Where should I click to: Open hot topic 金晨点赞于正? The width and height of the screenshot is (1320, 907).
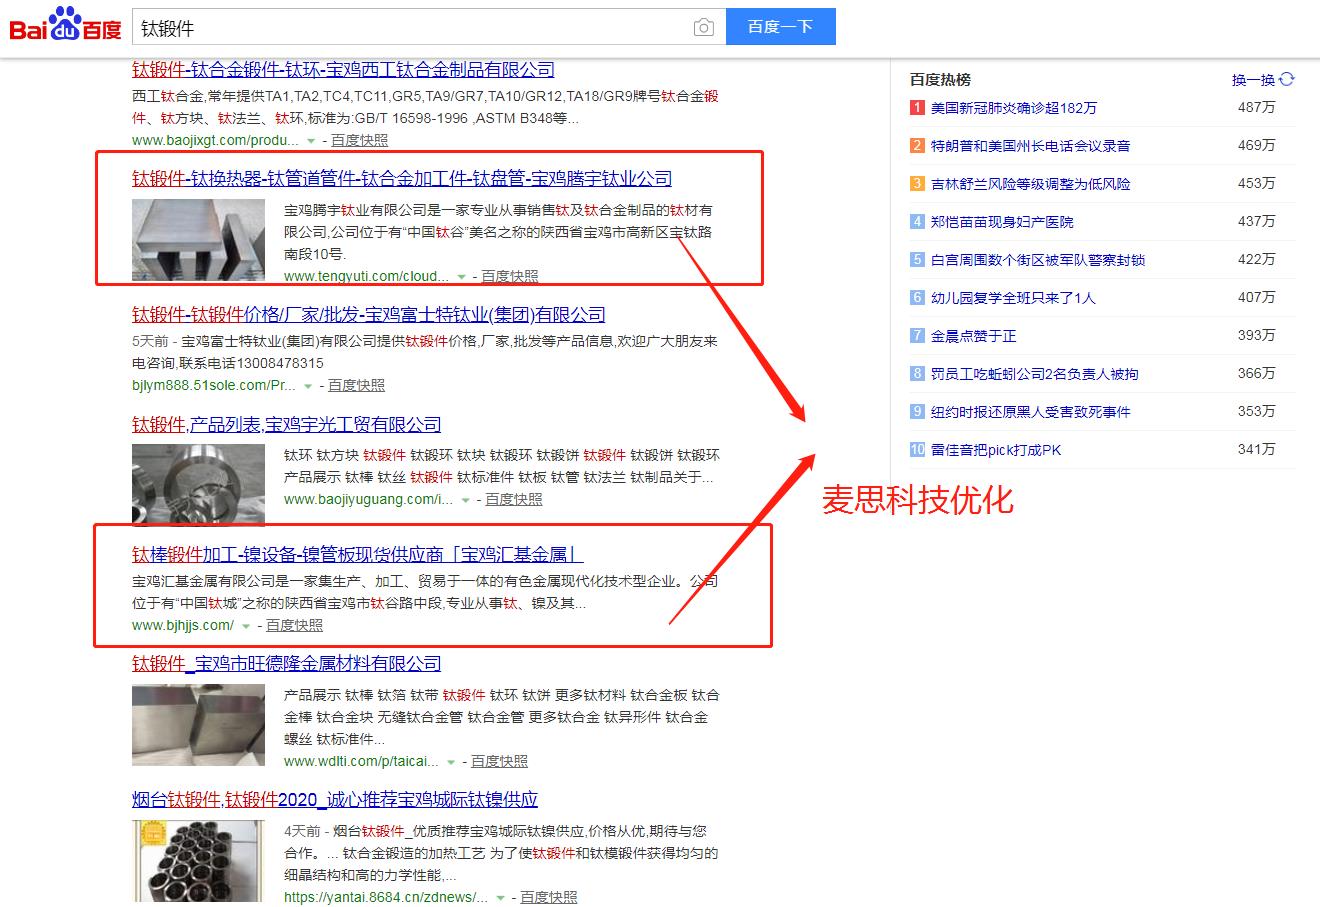tap(973, 336)
